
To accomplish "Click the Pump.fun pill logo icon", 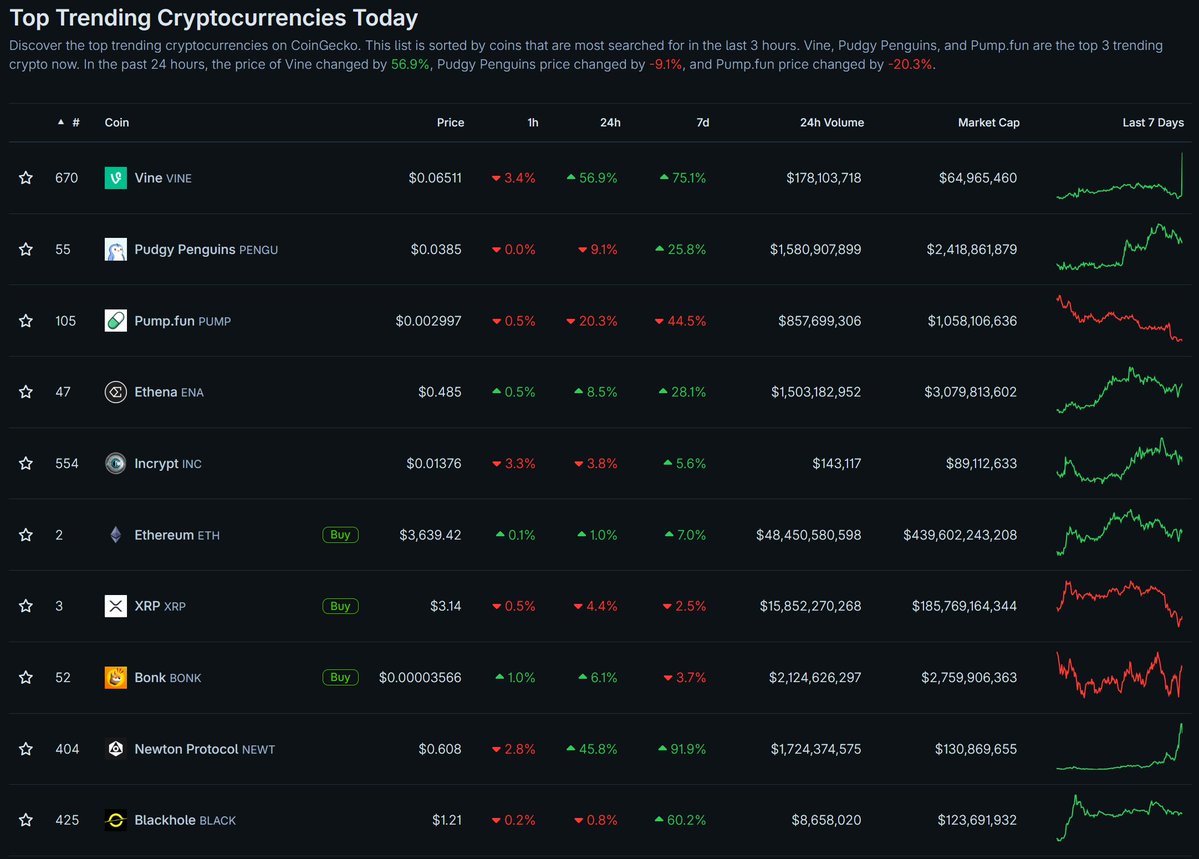I will 115,320.
